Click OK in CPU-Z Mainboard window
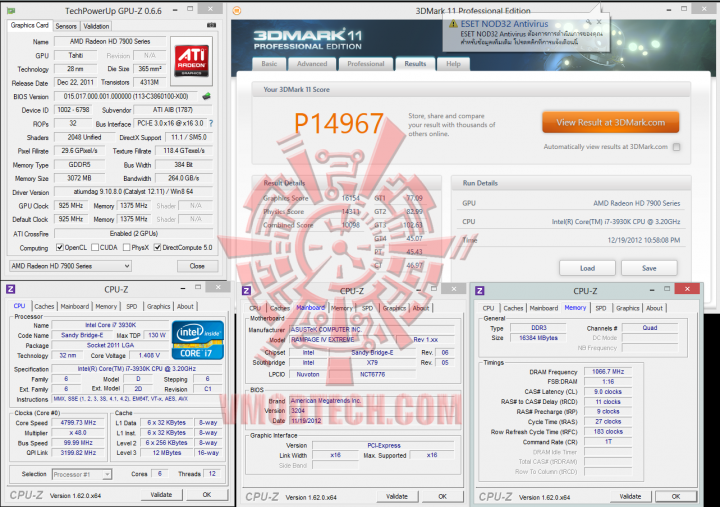 coord(443,496)
